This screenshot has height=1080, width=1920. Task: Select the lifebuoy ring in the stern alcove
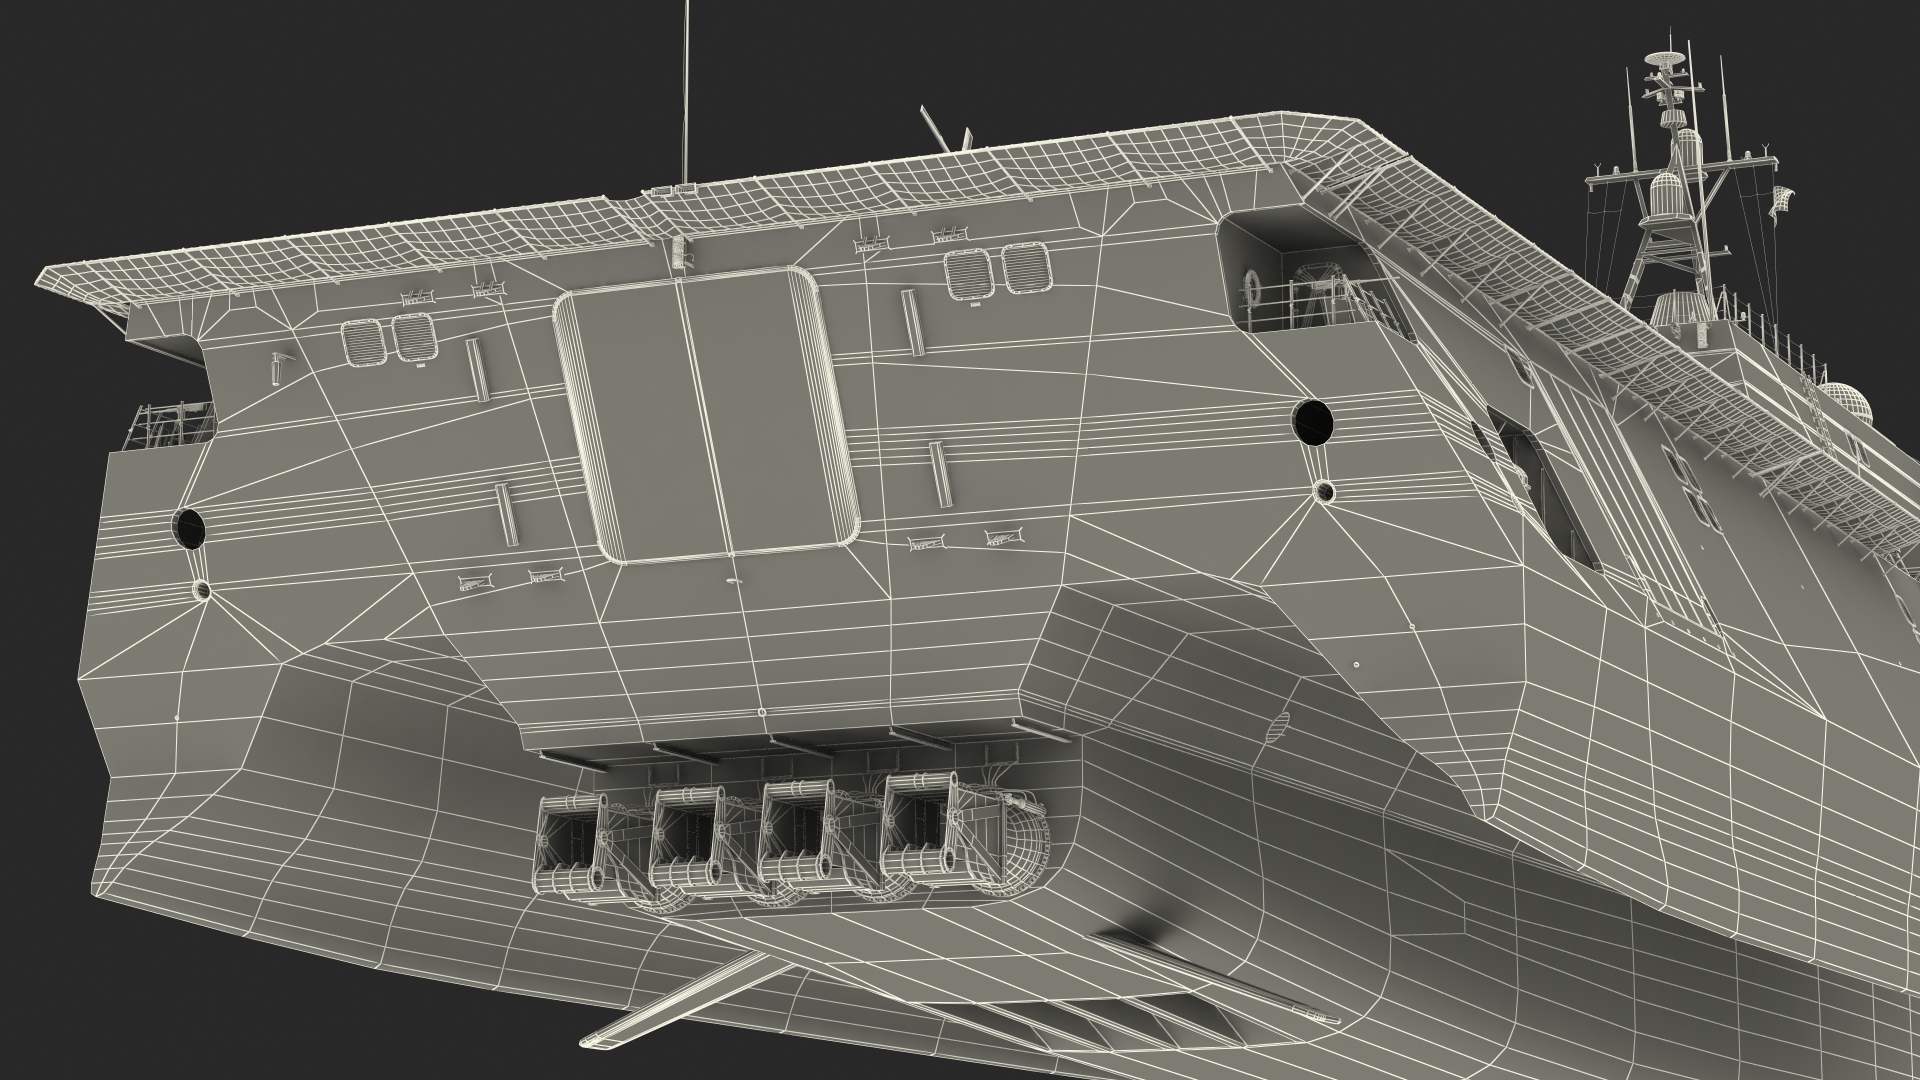click(x=1251, y=290)
